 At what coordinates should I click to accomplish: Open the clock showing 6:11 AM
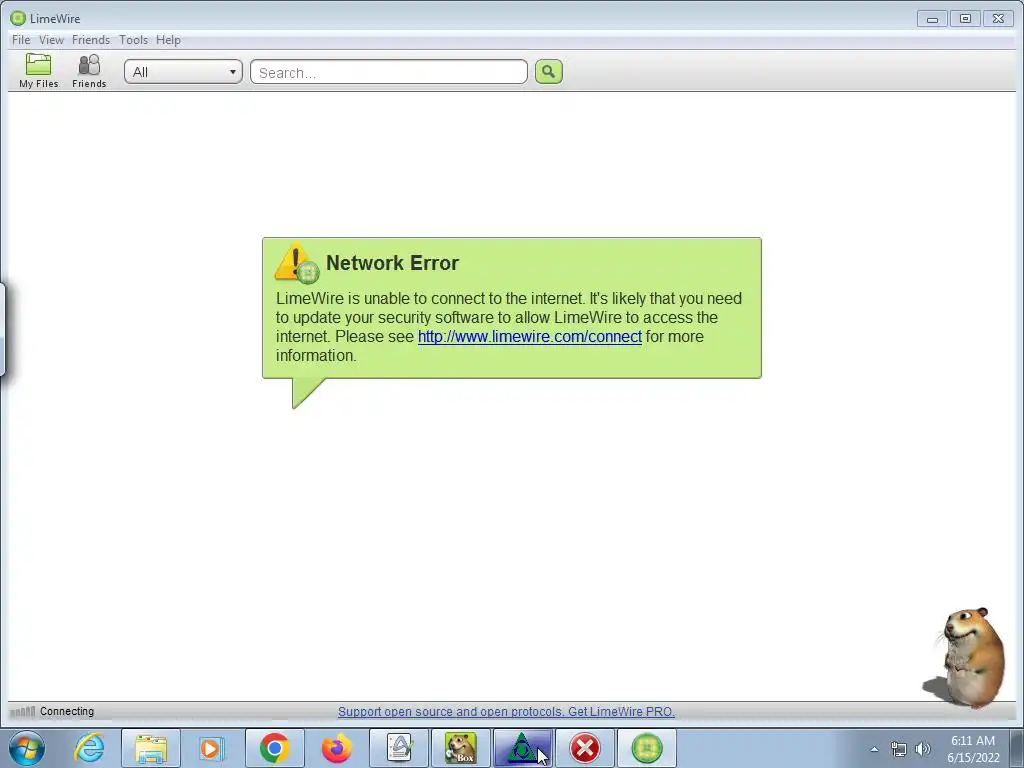tap(973, 749)
